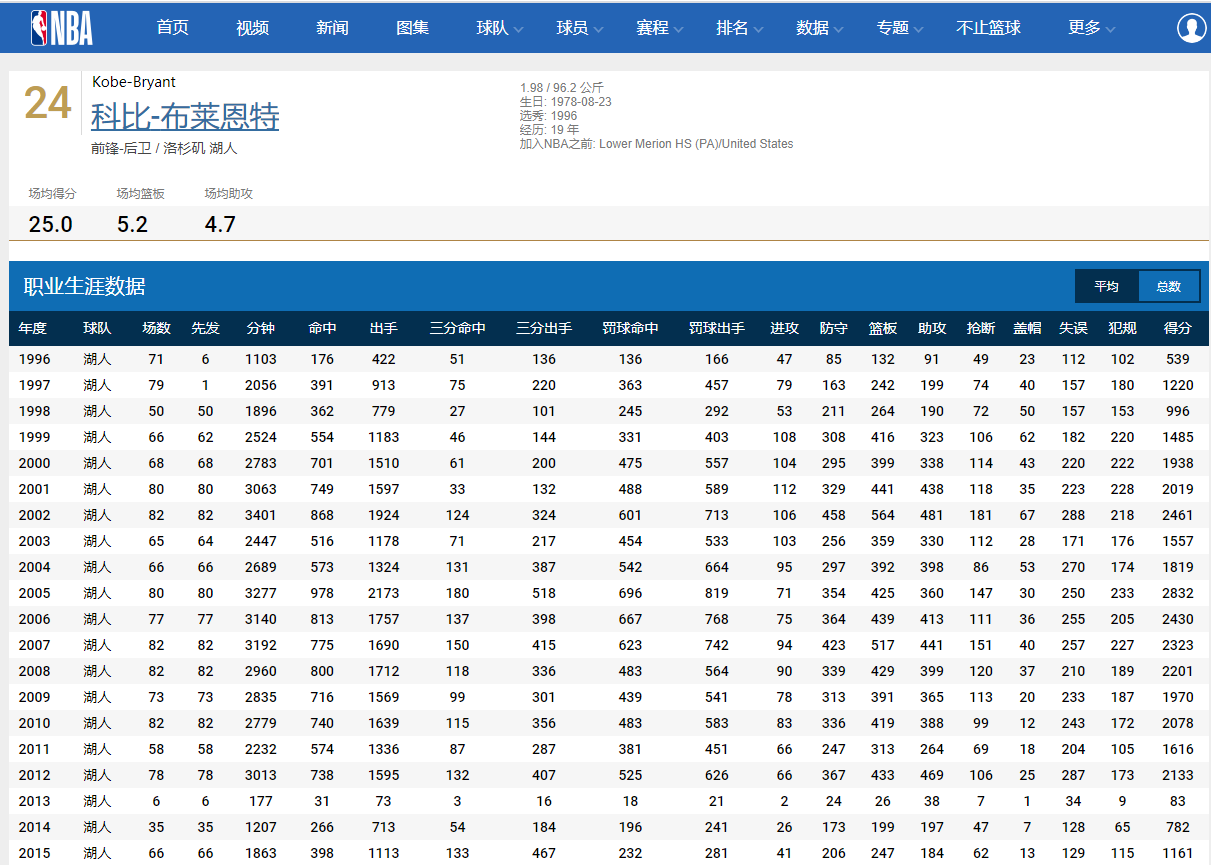
Task: Select steals value 181 in 2002 row
Action: [x=981, y=515]
